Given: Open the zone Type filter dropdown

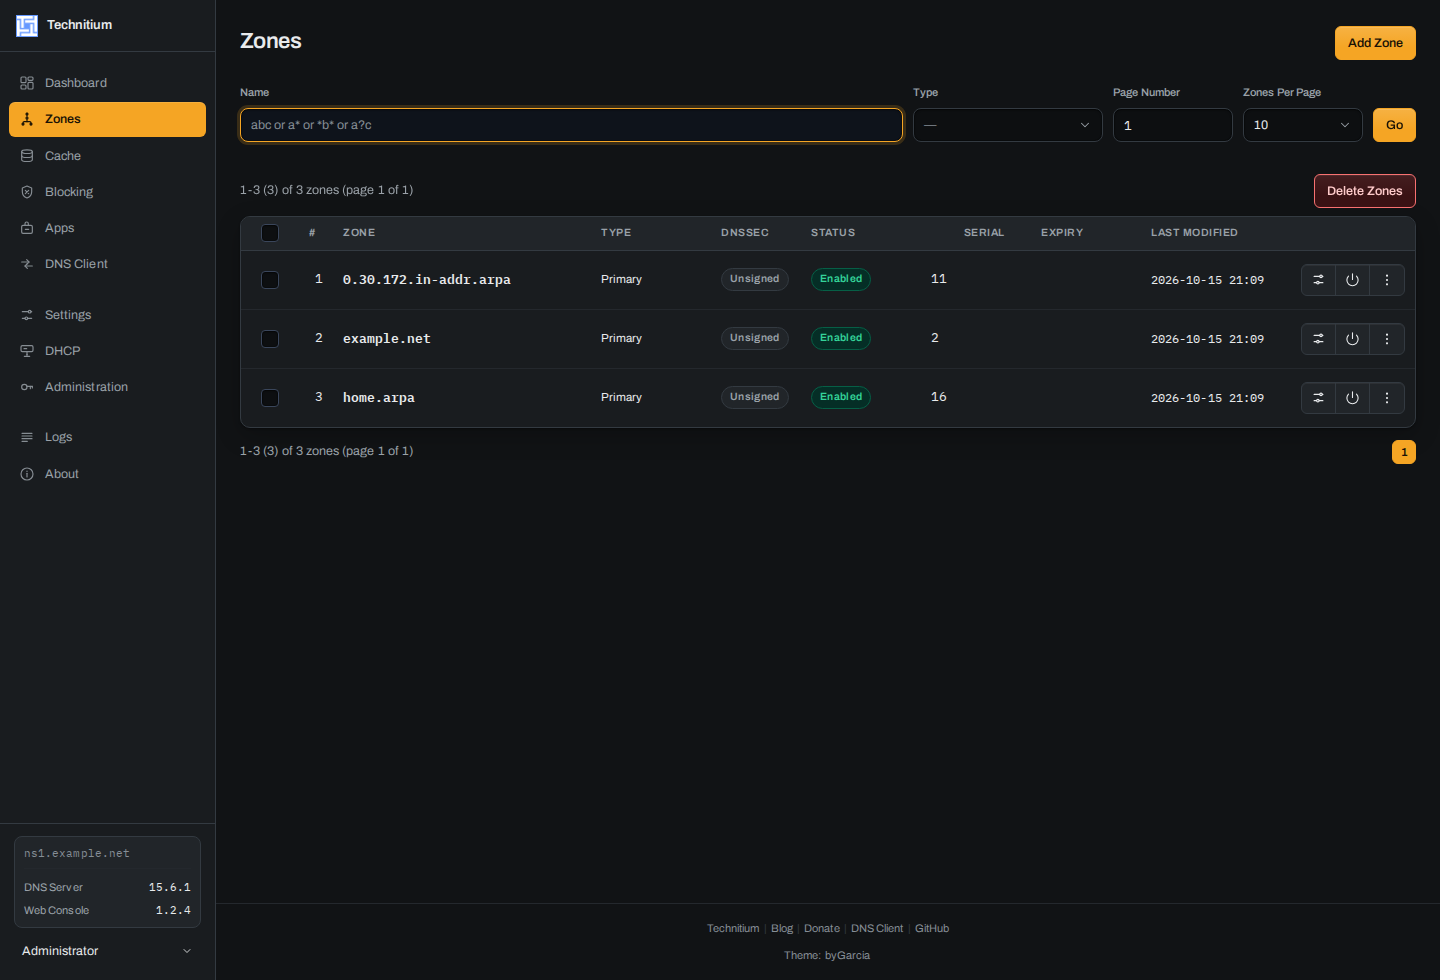Looking at the screenshot, I should tap(1007, 125).
